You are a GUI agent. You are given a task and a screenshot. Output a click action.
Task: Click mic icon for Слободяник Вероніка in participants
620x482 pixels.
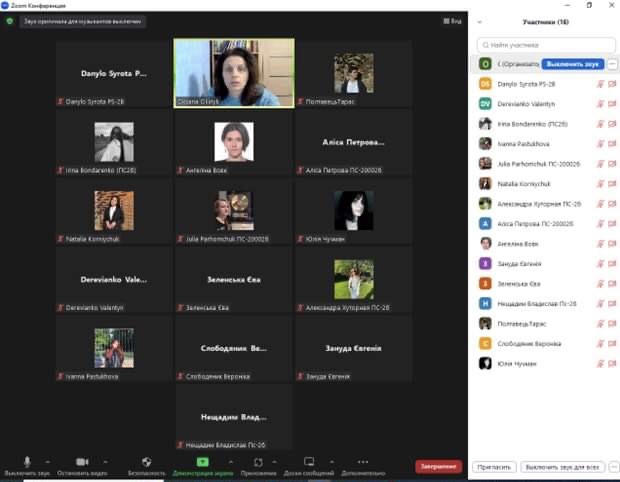coord(600,344)
